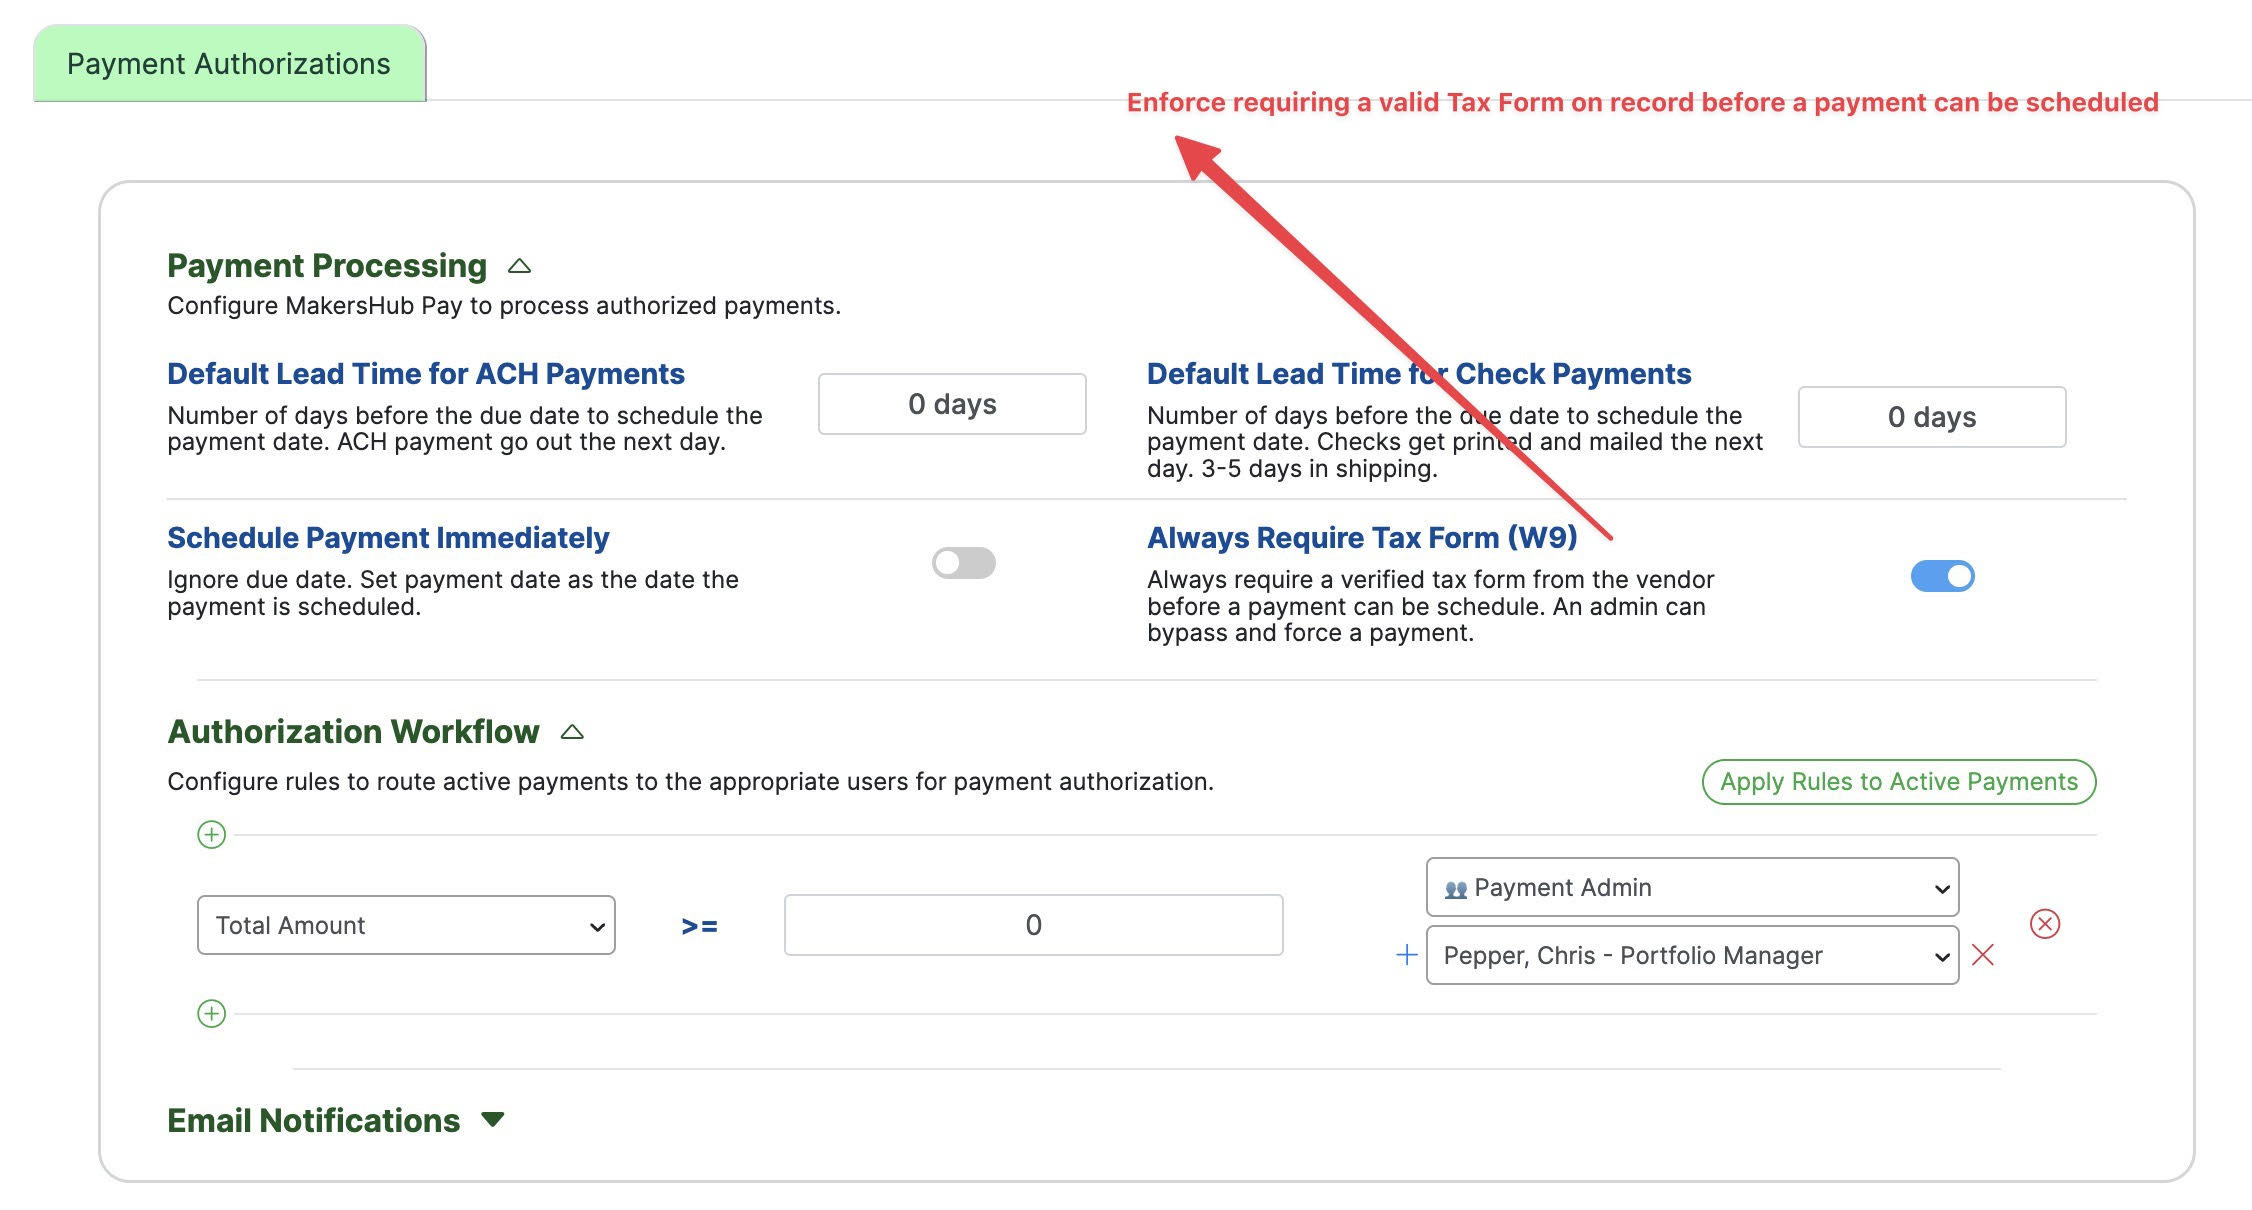Open the Payment Authorizations tab
This screenshot has height=1210, width=2252.
(x=229, y=64)
